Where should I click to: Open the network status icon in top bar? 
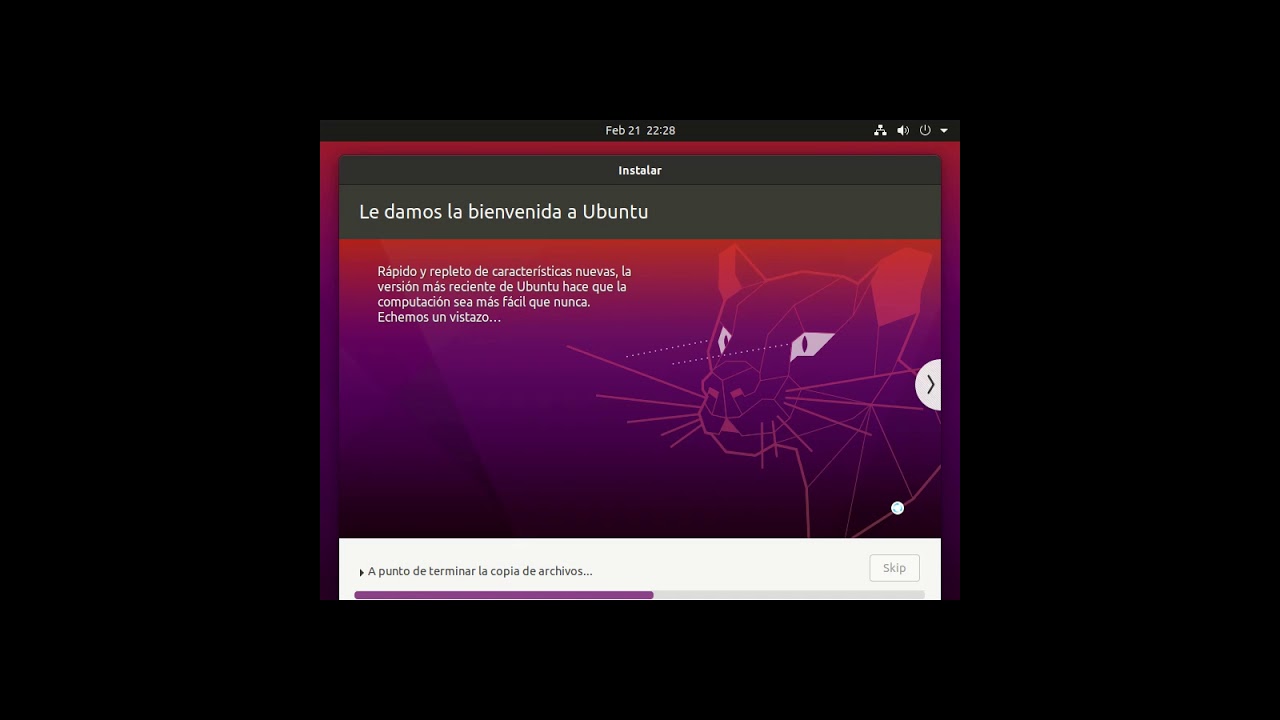[x=880, y=130]
